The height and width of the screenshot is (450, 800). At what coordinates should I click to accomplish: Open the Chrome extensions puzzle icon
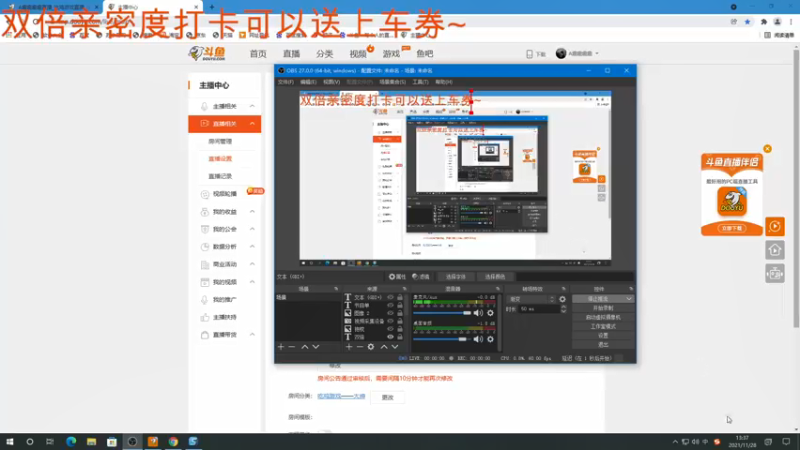point(763,22)
